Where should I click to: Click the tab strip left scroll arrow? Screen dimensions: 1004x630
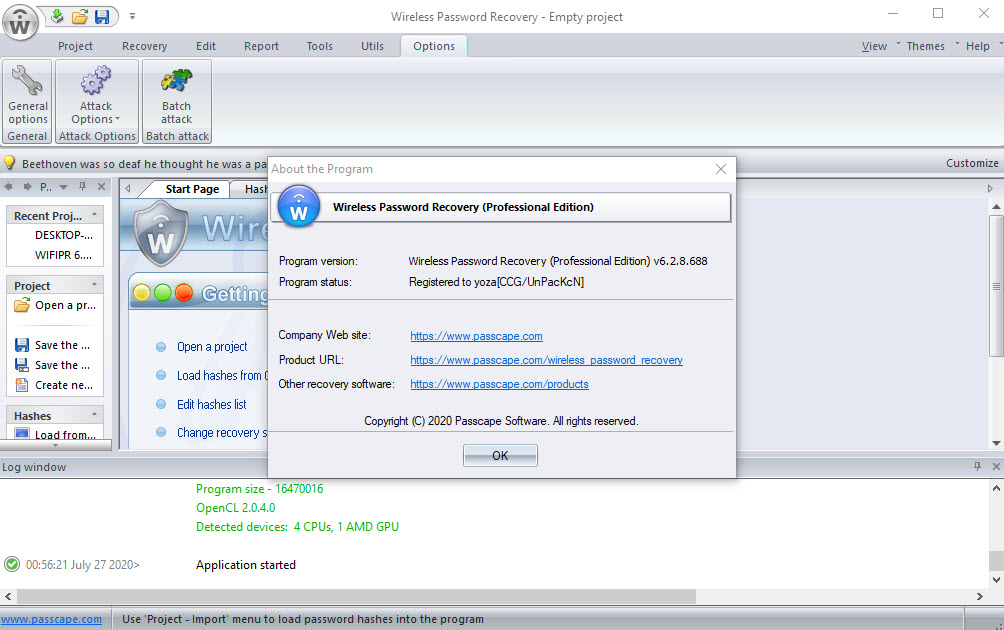point(128,189)
